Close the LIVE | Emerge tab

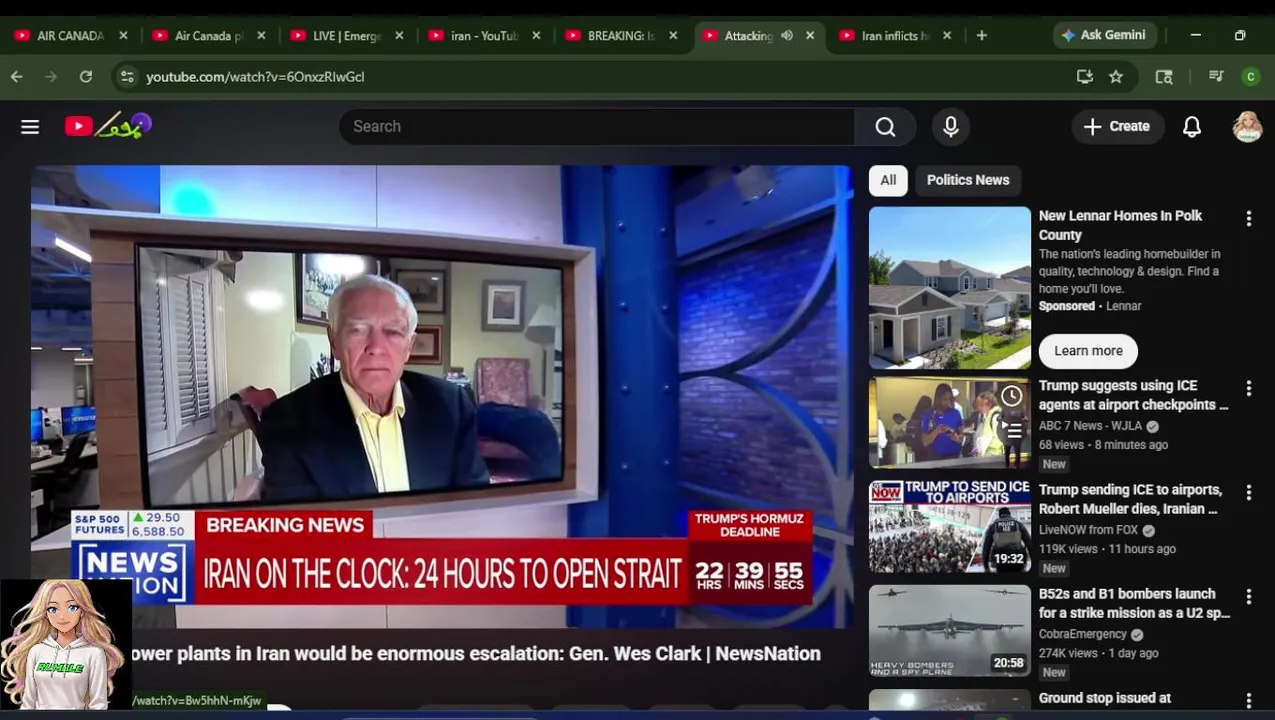tap(399, 35)
